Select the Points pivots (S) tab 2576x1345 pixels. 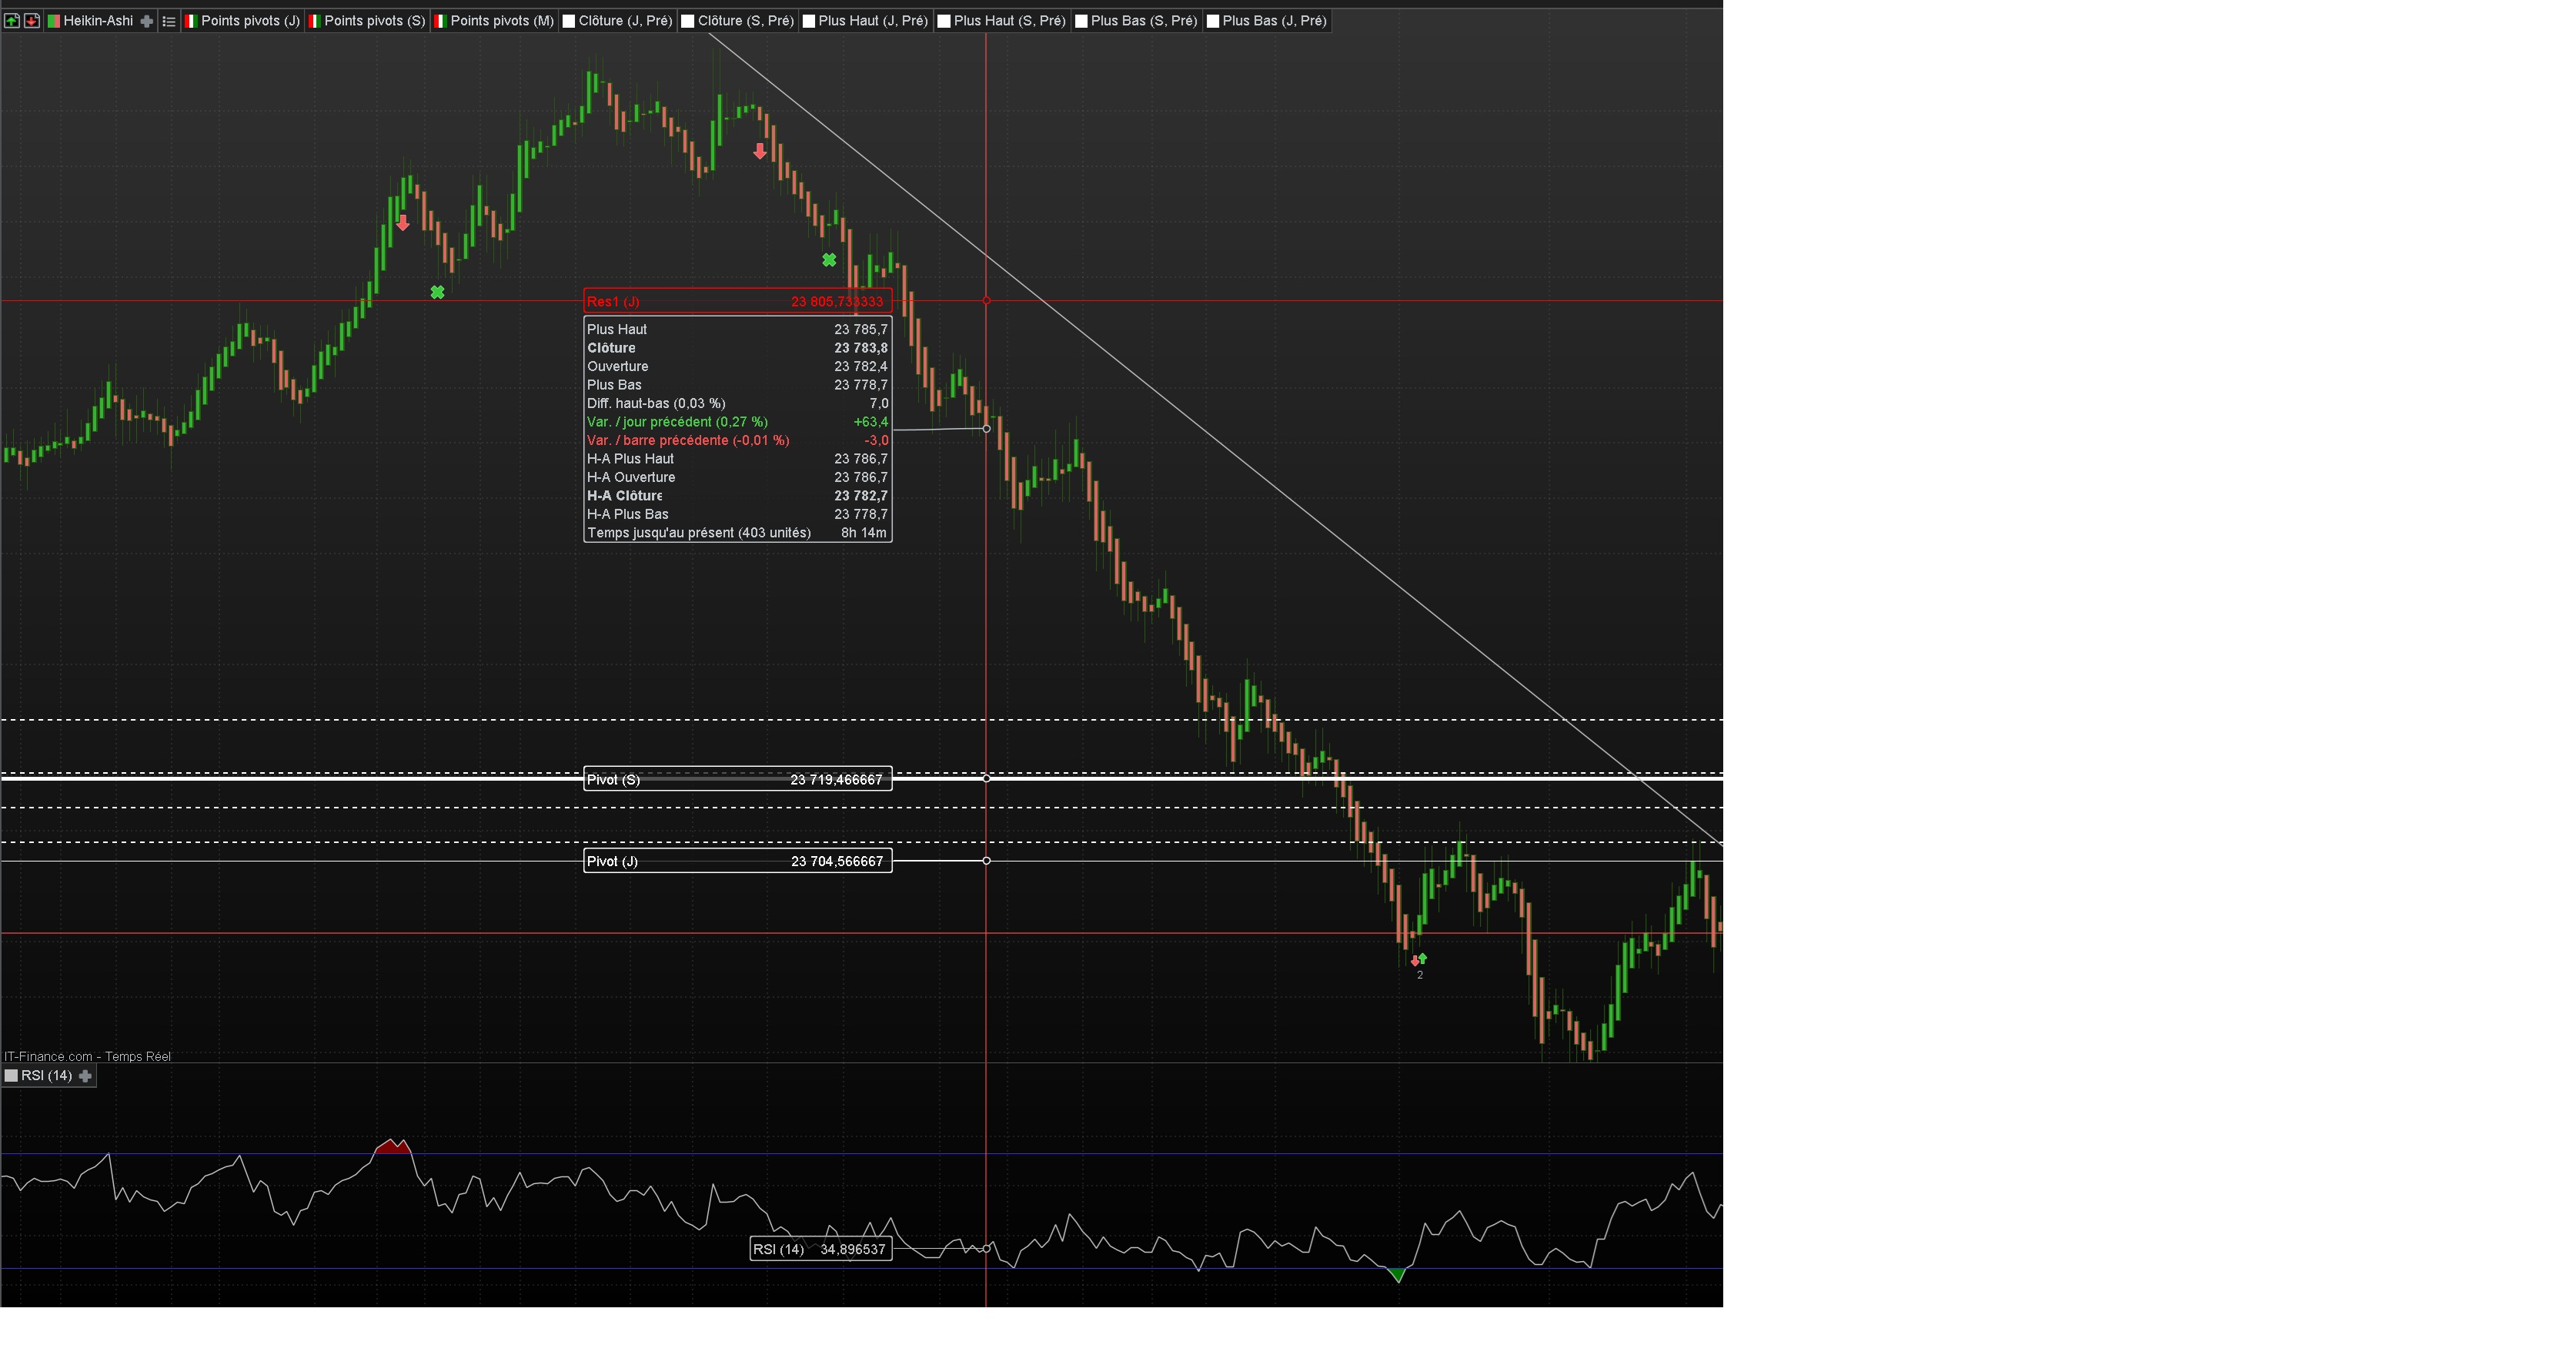pyautogui.click(x=374, y=21)
